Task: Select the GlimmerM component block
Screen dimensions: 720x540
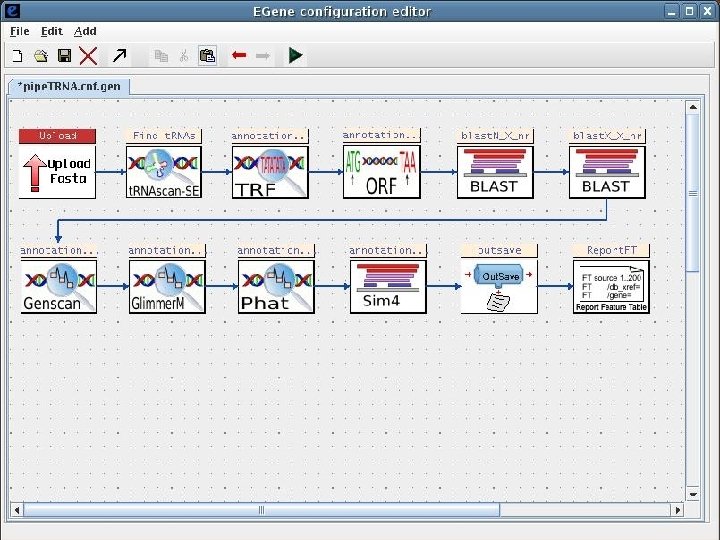Action: coord(167,287)
